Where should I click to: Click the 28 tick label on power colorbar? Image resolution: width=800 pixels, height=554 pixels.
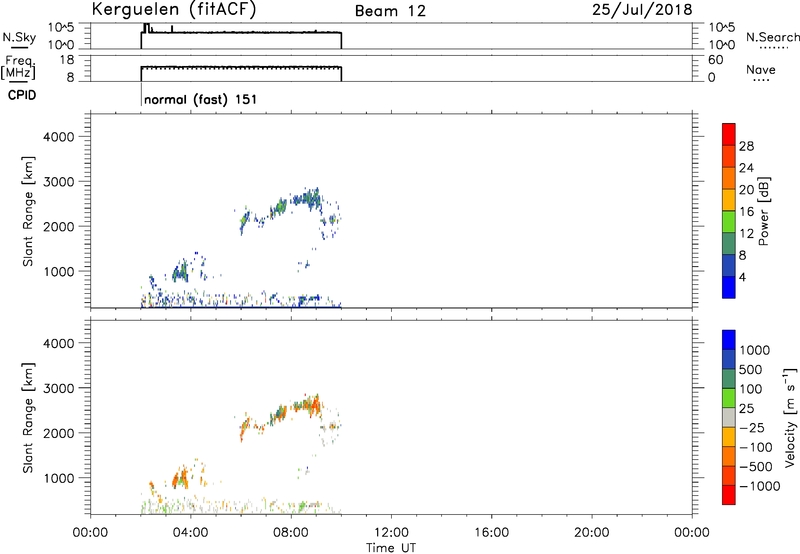coord(746,146)
